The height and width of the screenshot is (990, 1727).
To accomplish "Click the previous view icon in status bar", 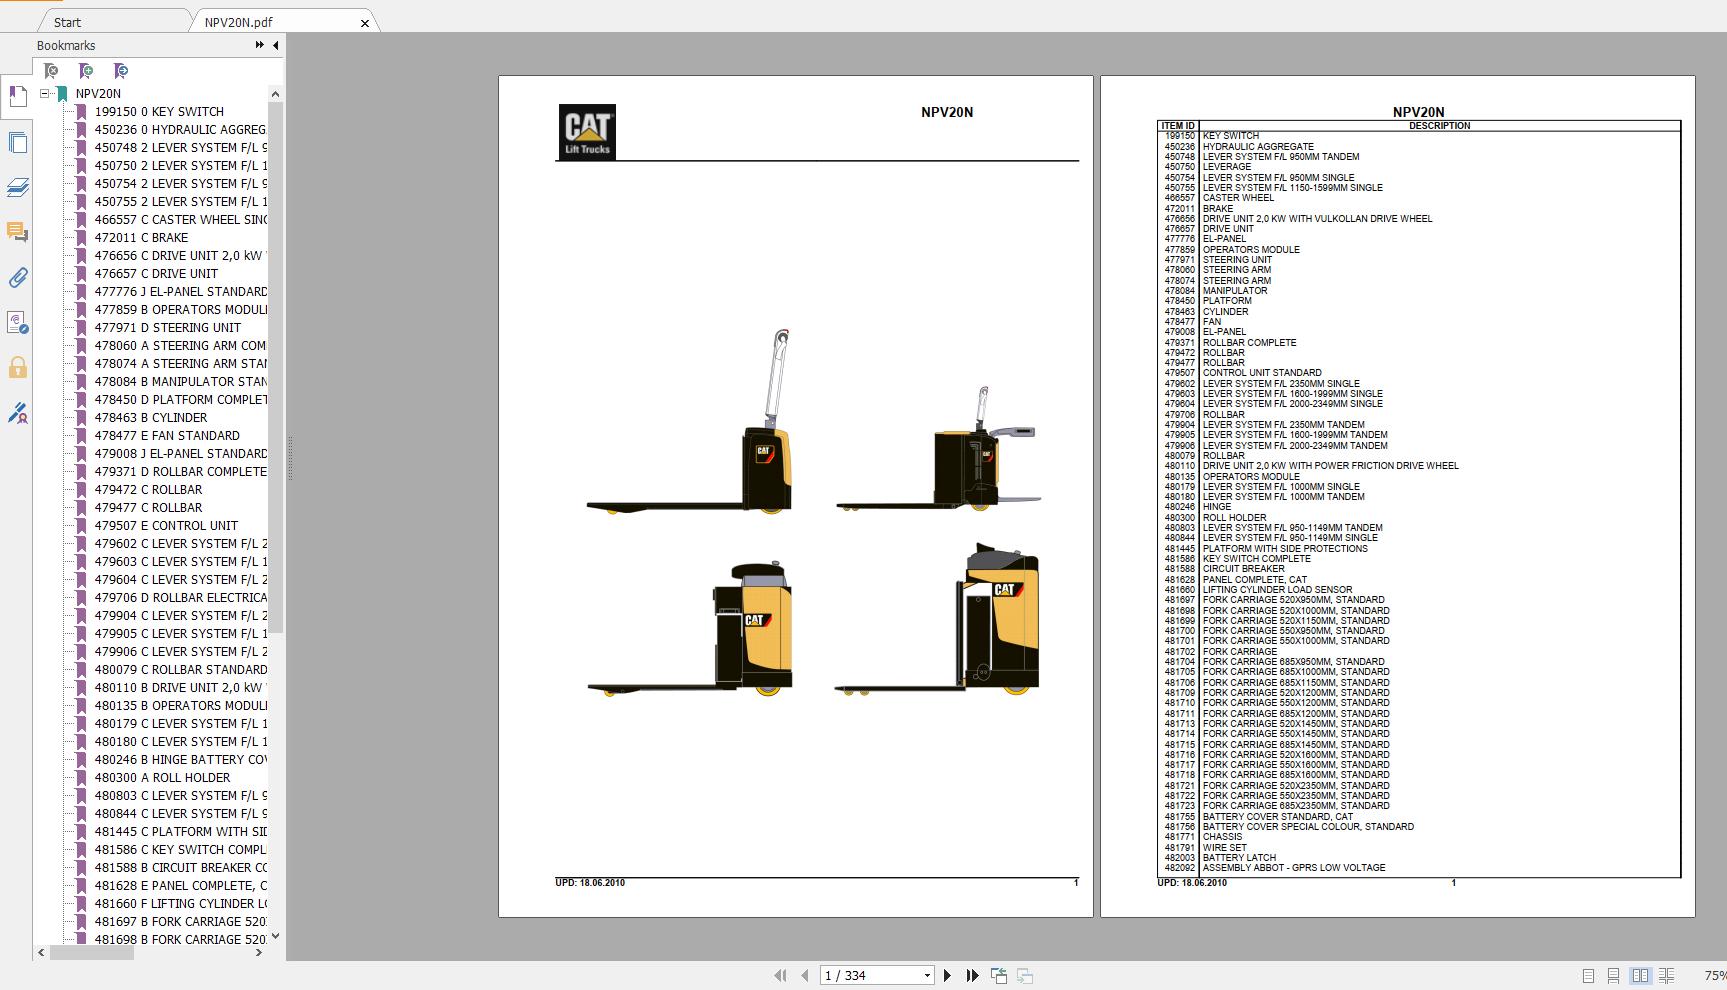I will [999, 975].
